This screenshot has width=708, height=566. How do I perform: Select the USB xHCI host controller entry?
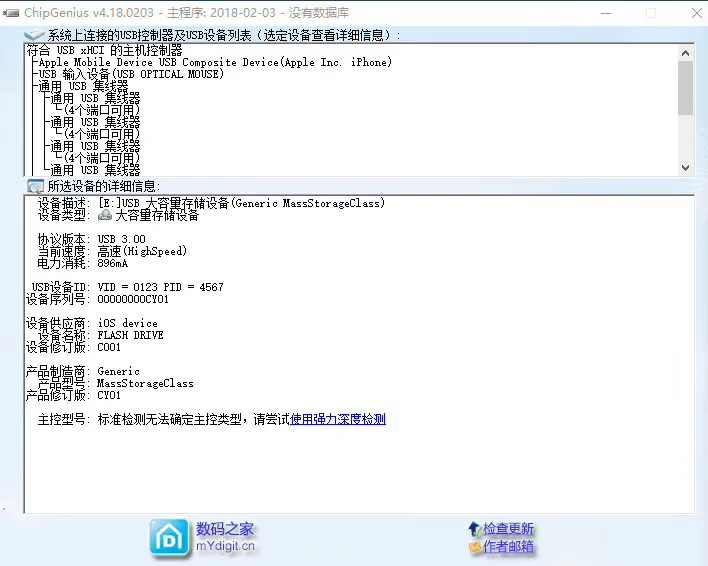coord(105,50)
